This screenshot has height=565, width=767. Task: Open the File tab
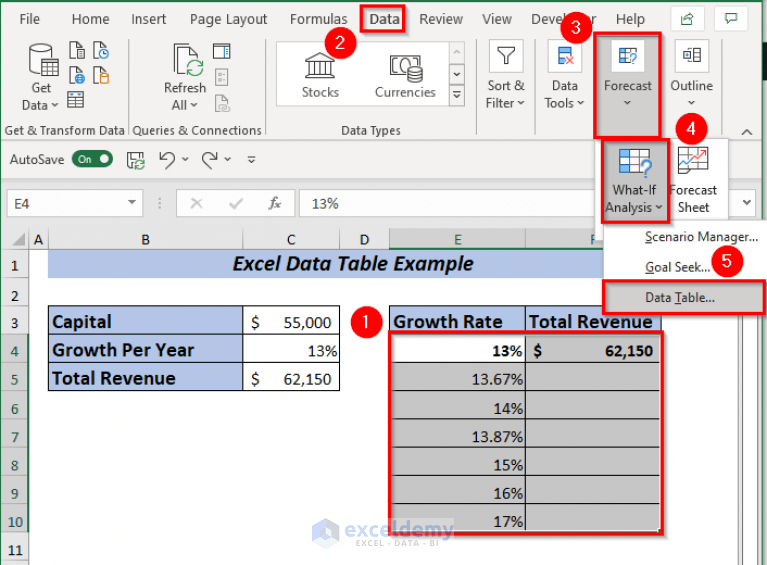pos(29,19)
